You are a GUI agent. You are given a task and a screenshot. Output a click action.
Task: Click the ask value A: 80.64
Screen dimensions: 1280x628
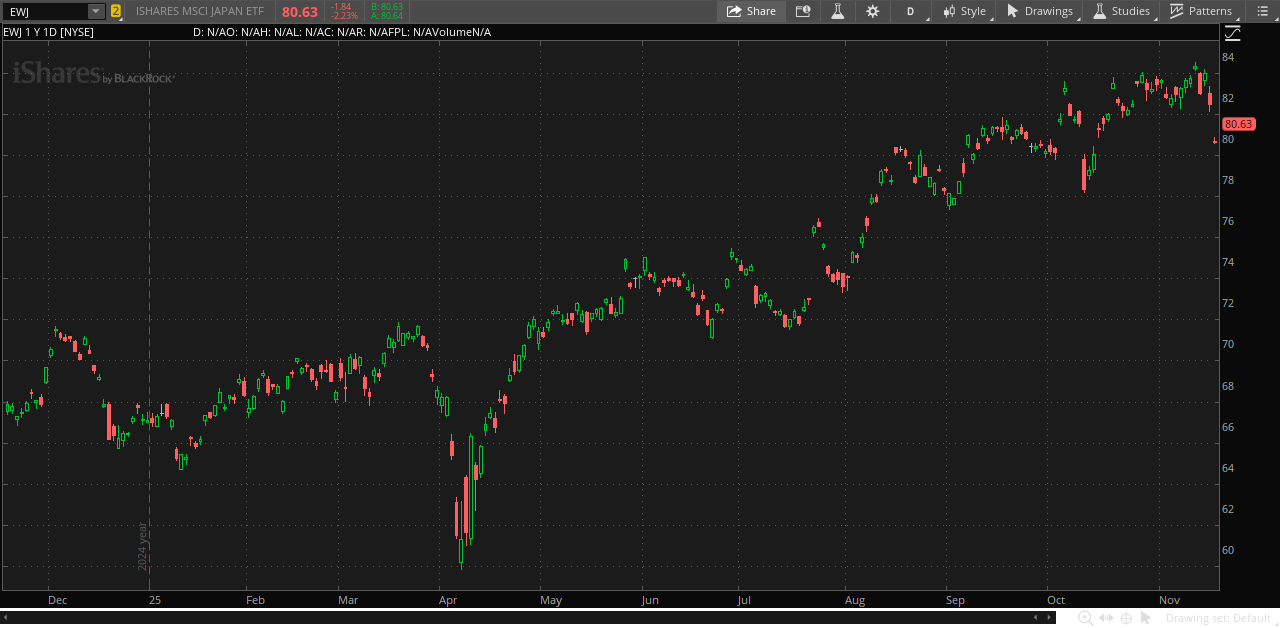tap(386, 16)
